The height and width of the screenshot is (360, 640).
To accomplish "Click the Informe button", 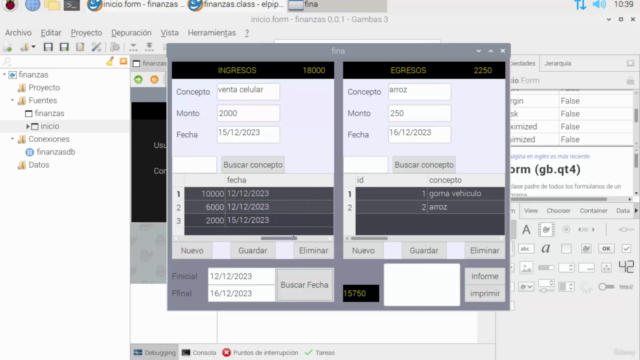I will [x=484, y=276].
